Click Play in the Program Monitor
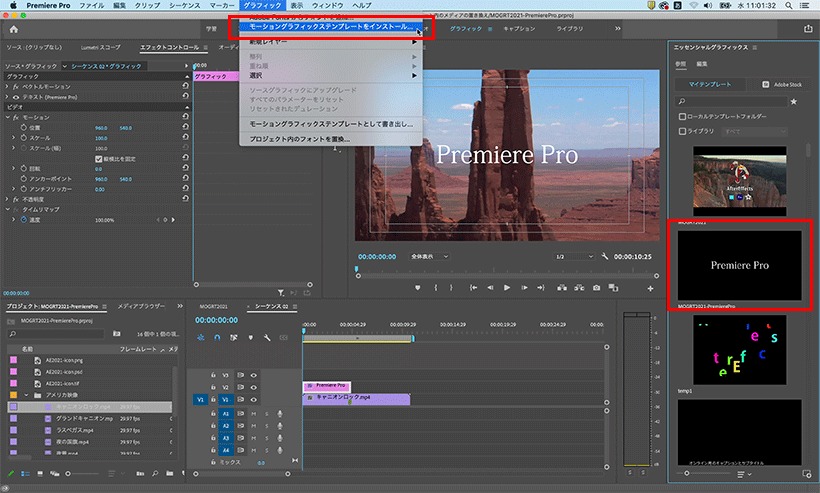The image size is (820, 493). coord(507,288)
